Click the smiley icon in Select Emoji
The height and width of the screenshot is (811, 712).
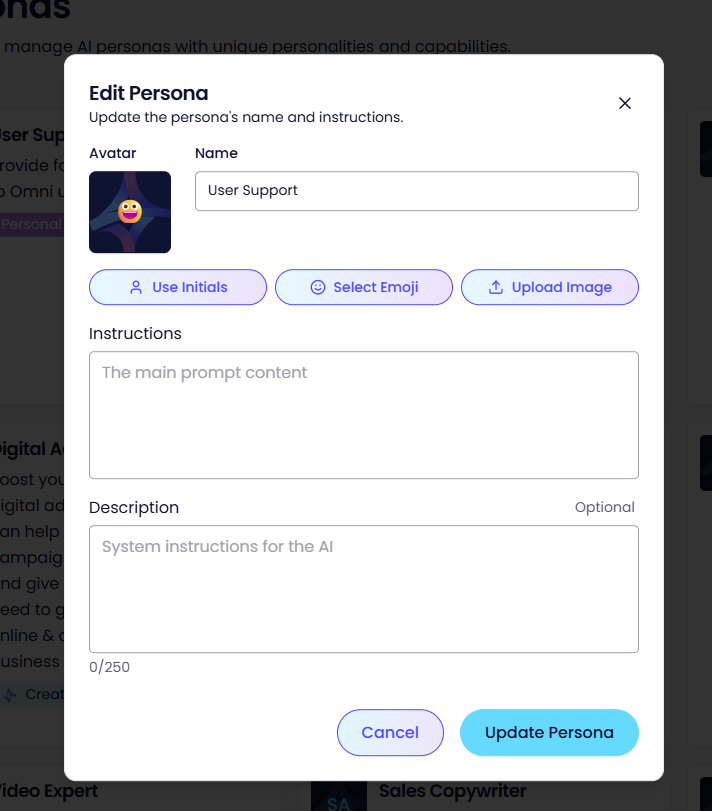click(318, 287)
